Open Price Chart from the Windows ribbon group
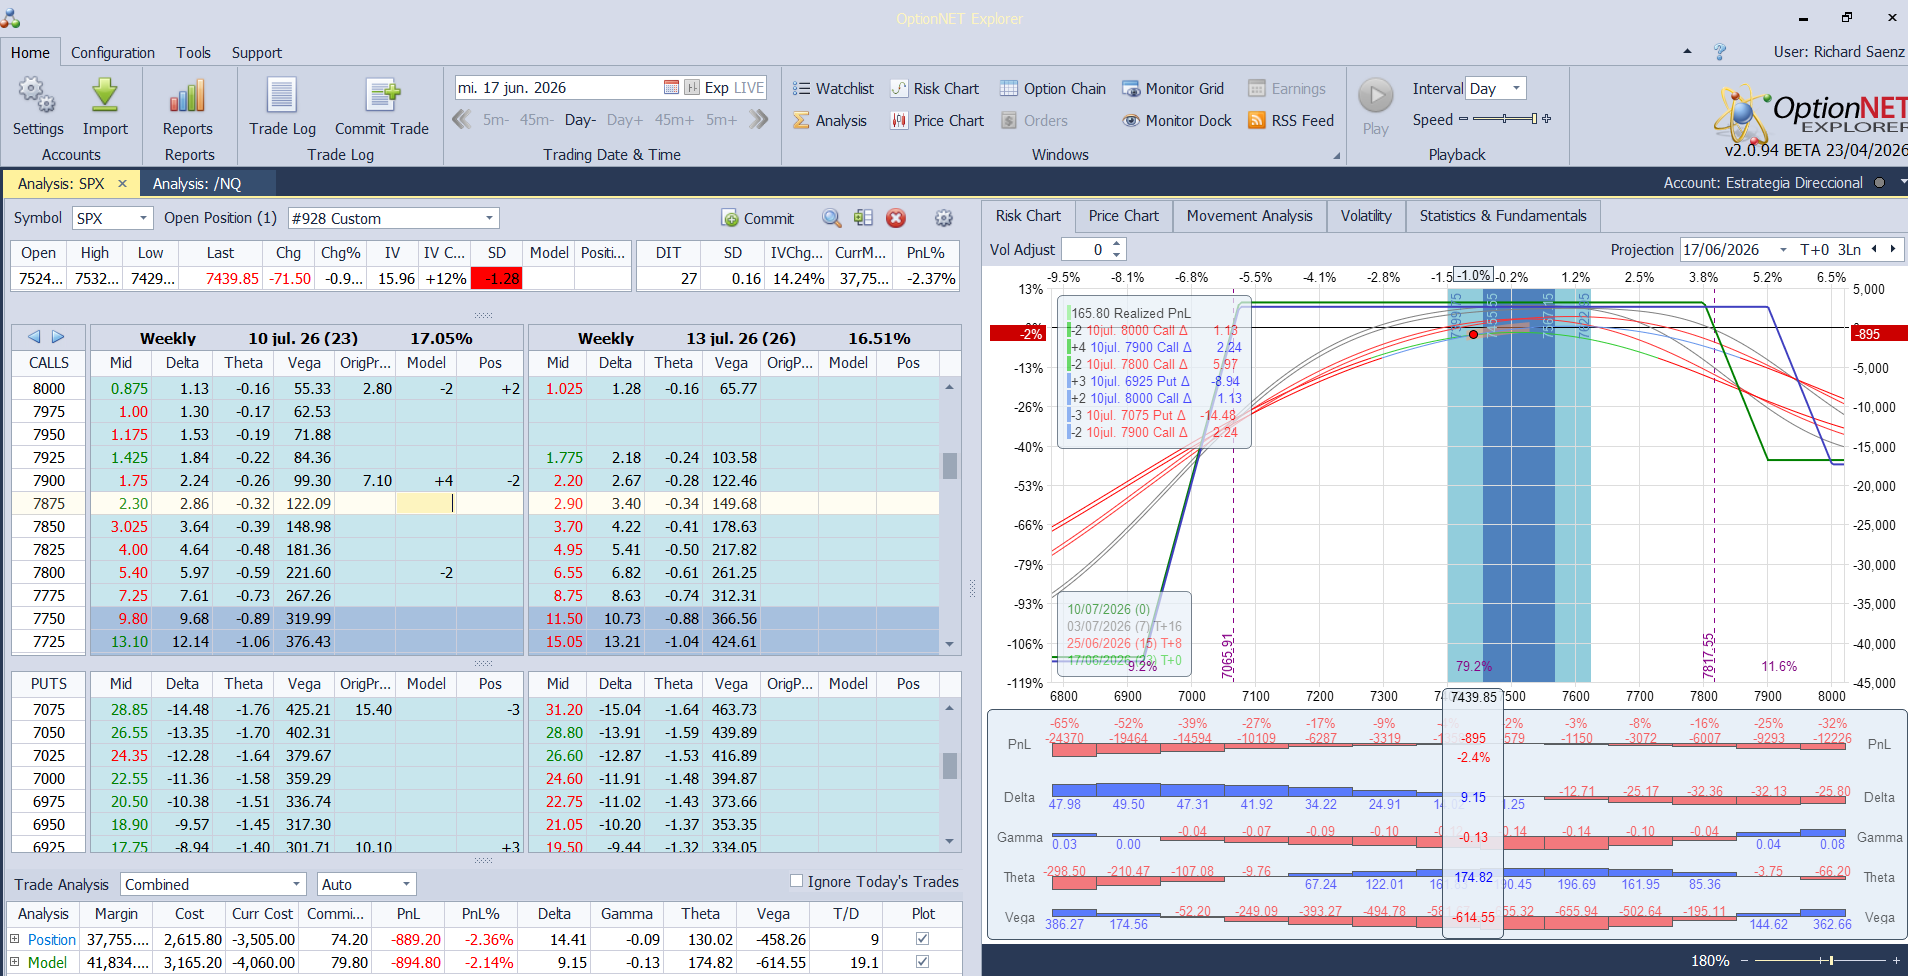1908x976 pixels. click(x=937, y=121)
